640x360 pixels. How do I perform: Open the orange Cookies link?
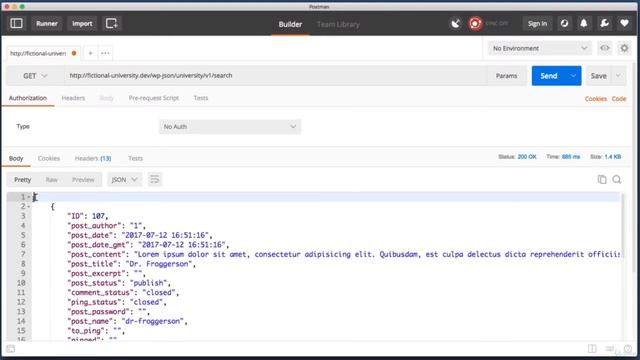596,99
